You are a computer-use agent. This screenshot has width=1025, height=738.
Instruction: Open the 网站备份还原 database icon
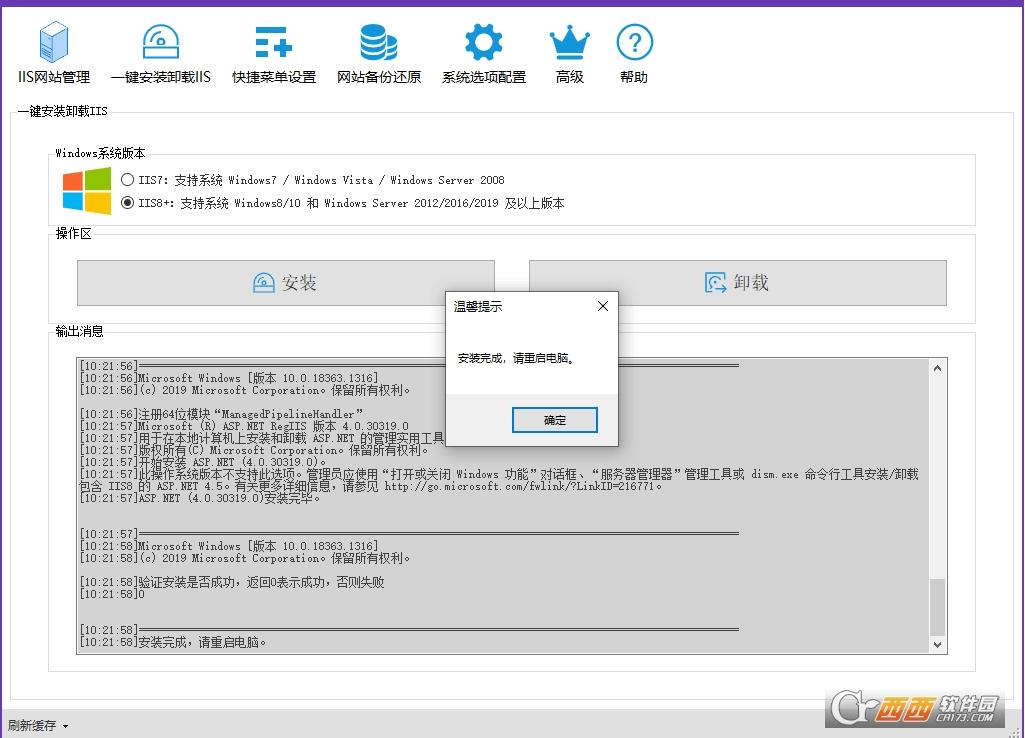click(x=378, y=42)
